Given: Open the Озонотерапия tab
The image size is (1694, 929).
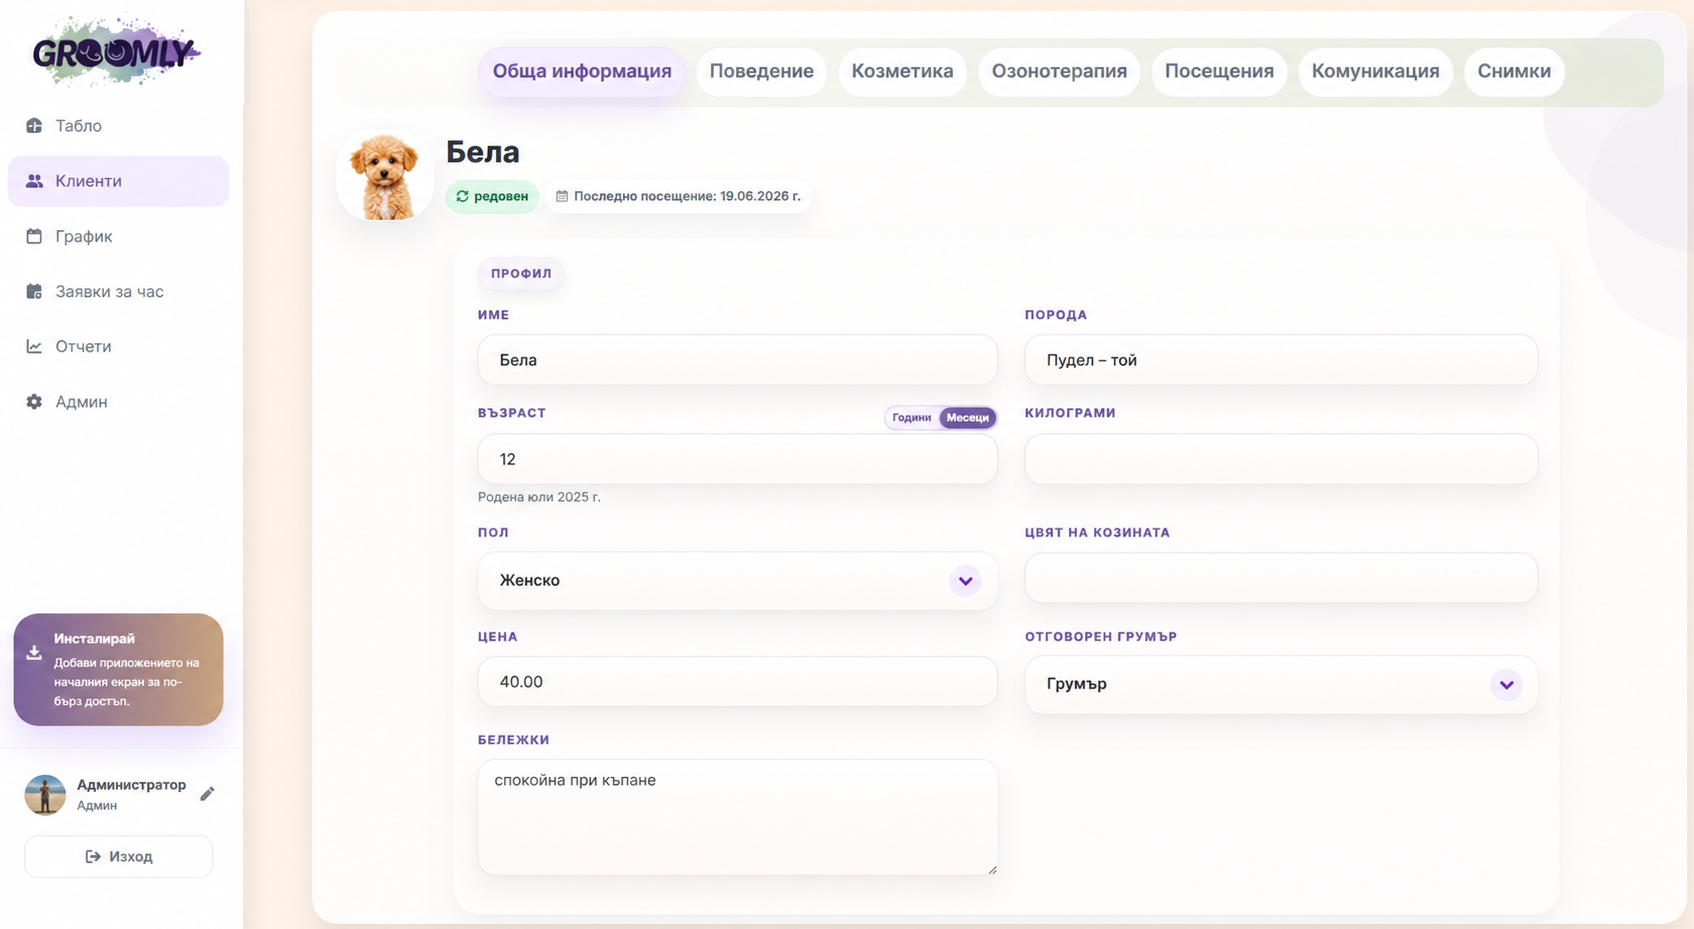Looking at the screenshot, I should [1059, 72].
